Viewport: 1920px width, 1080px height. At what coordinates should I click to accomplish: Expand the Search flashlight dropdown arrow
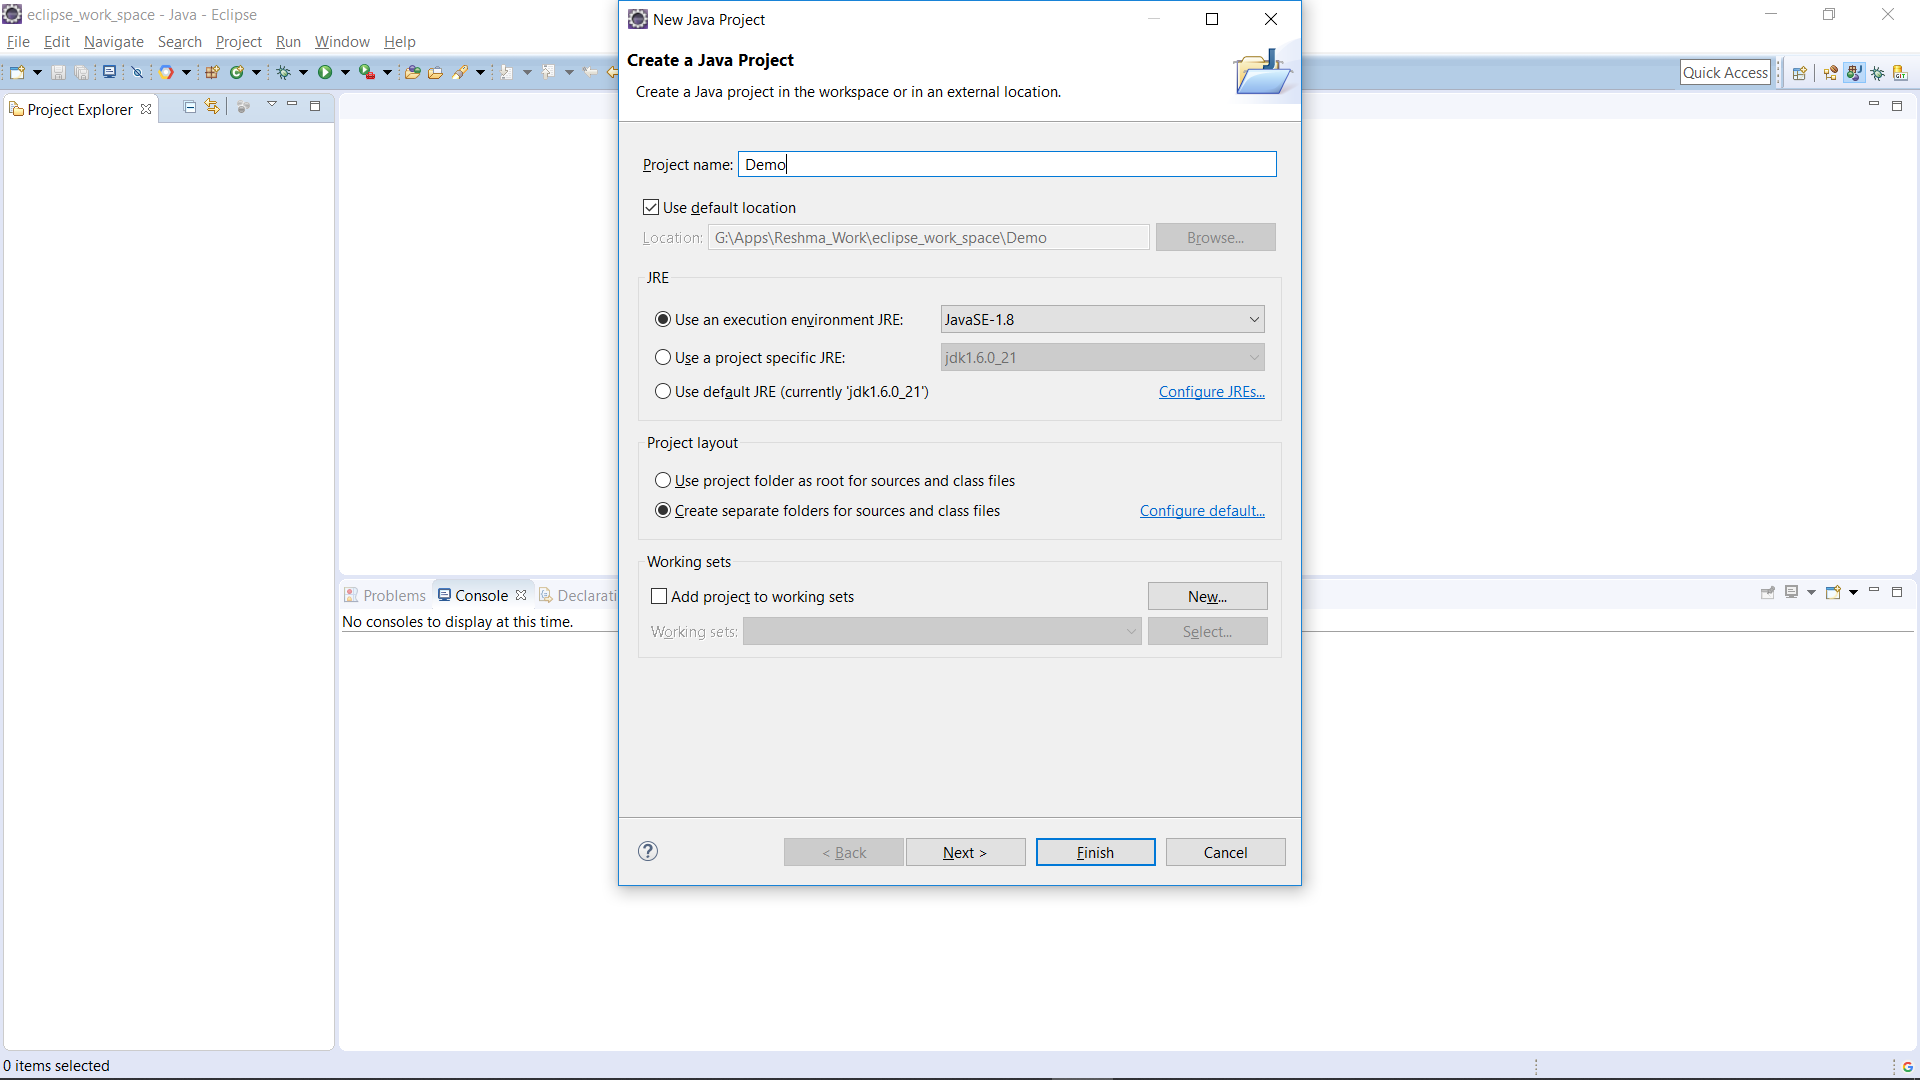[480, 72]
